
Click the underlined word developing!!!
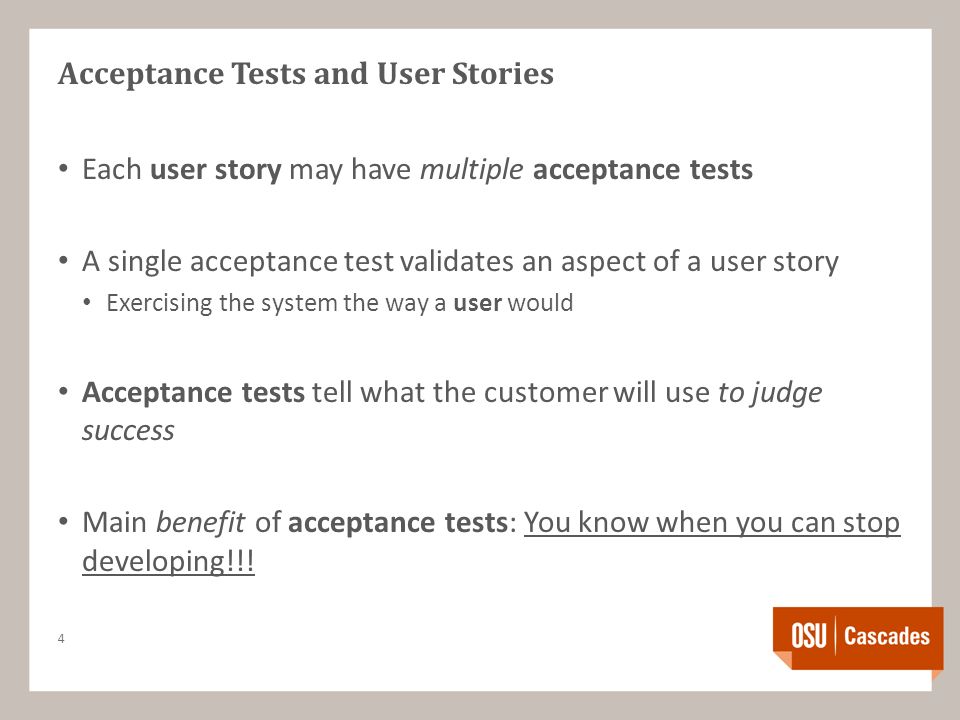click(168, 561)
